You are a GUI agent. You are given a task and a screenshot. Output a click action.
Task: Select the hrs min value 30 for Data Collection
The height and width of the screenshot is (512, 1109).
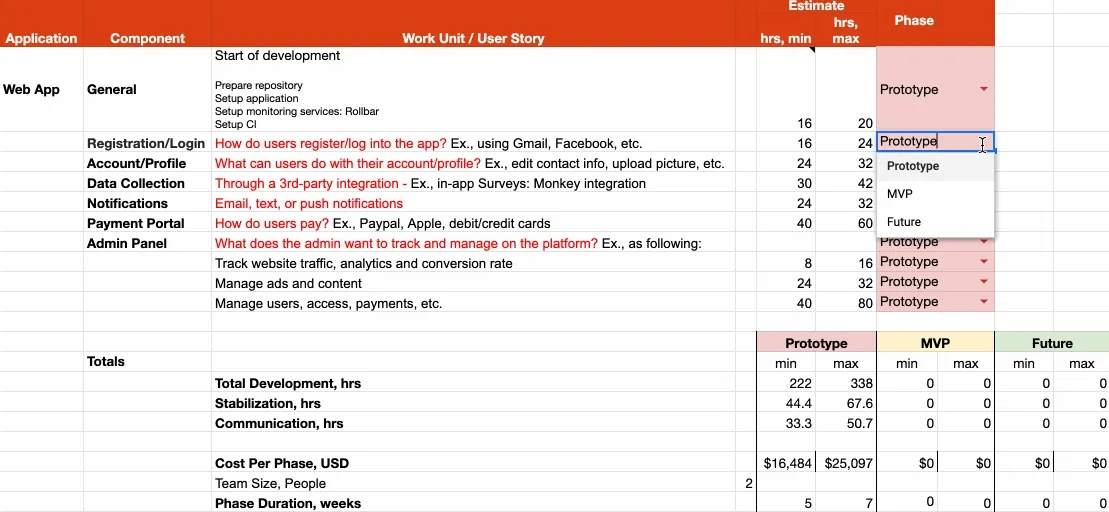click(786, 183)
